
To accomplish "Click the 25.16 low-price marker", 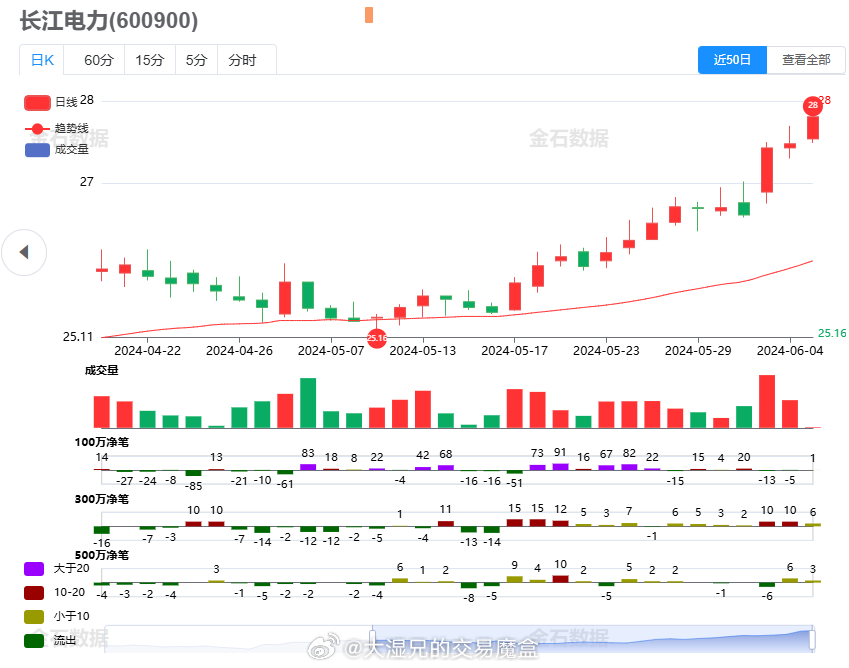I will point(377,338).
